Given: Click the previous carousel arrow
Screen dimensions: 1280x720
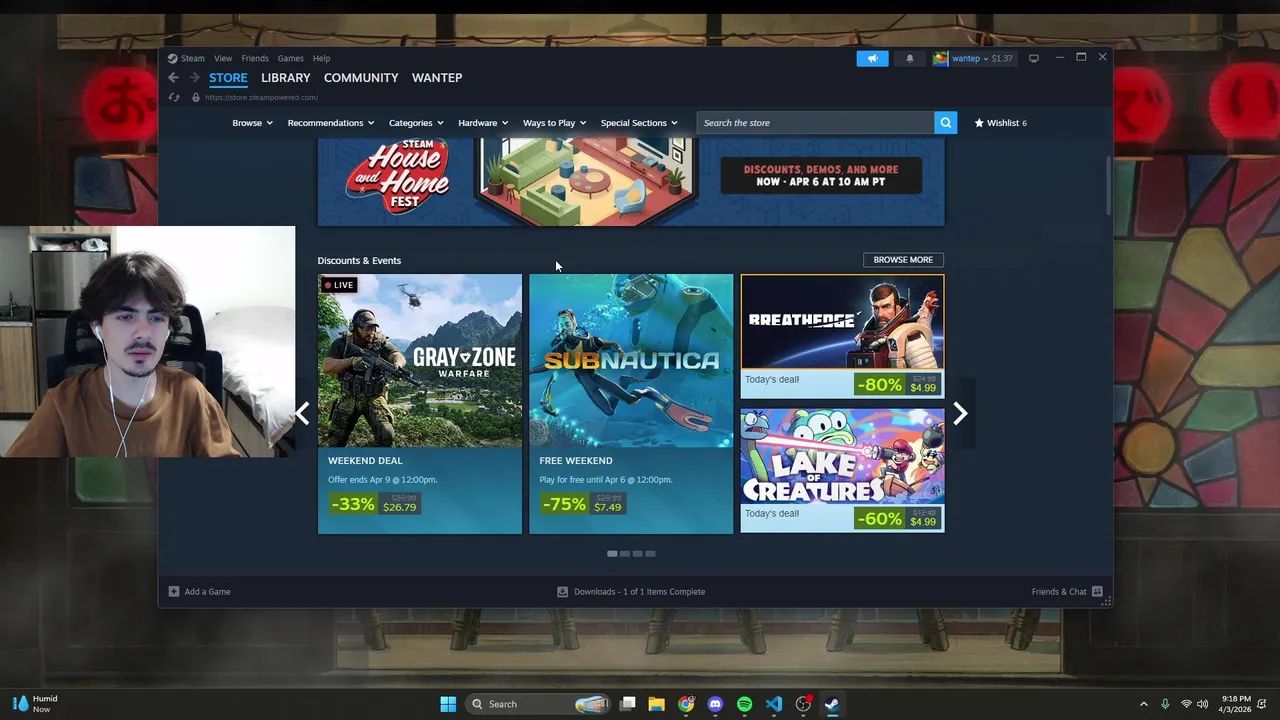Looking at the screenshot, I should tap(302, 413).
